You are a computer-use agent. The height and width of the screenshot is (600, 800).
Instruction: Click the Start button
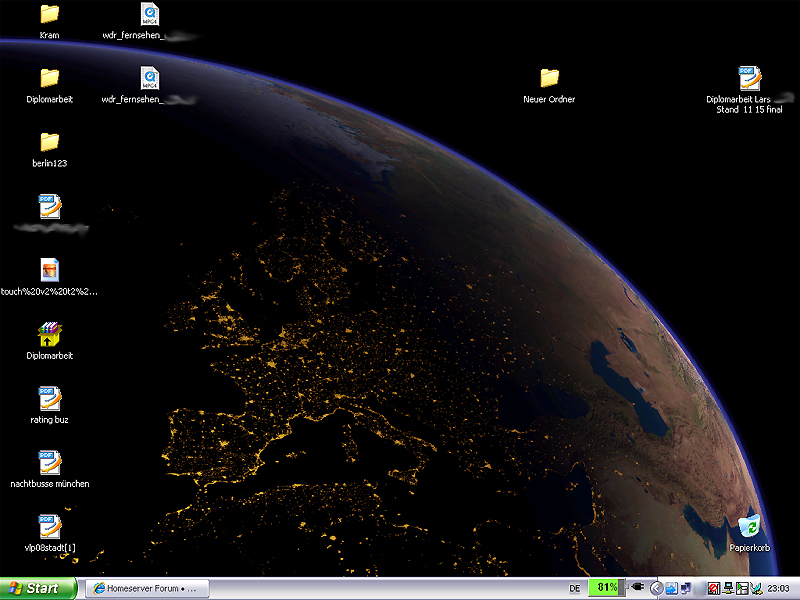coord(38,588)
